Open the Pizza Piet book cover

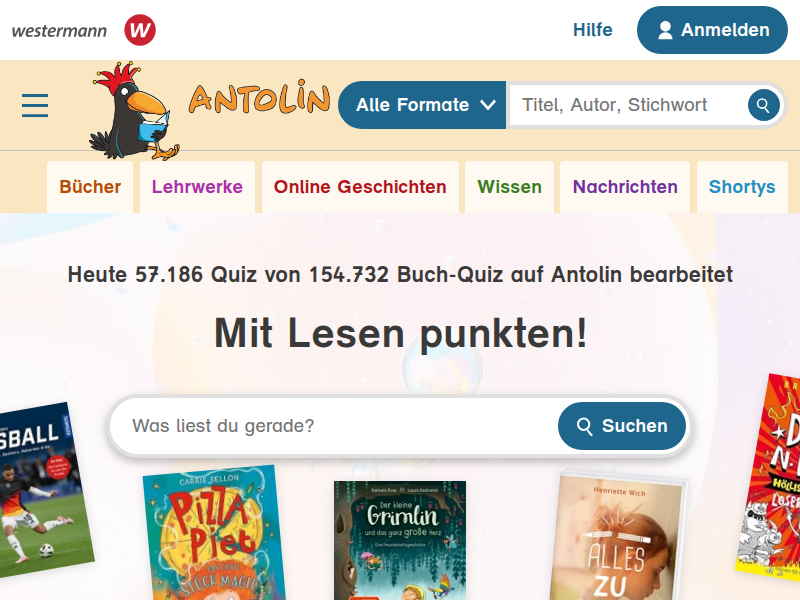click(214, 533)
